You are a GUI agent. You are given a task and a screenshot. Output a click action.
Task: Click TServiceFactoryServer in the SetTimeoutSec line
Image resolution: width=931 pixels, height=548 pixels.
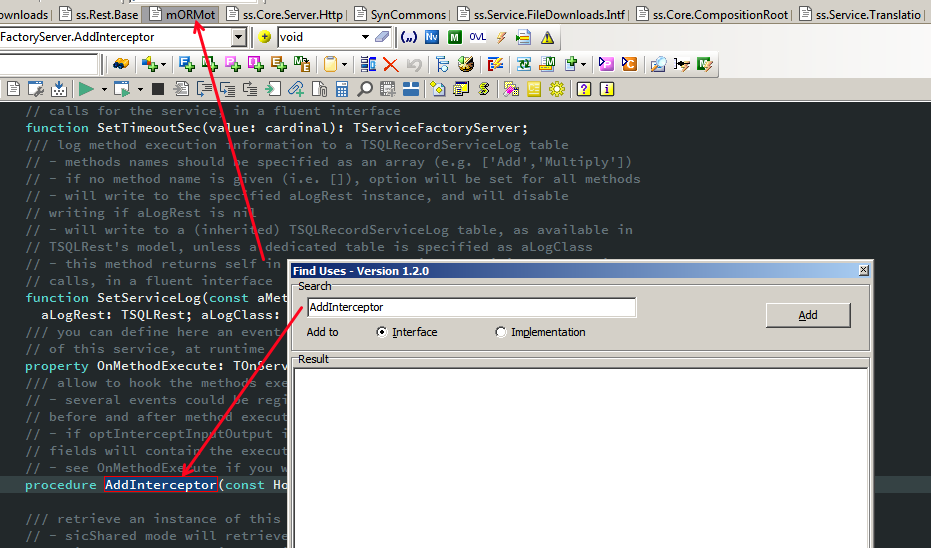(436, 128)
